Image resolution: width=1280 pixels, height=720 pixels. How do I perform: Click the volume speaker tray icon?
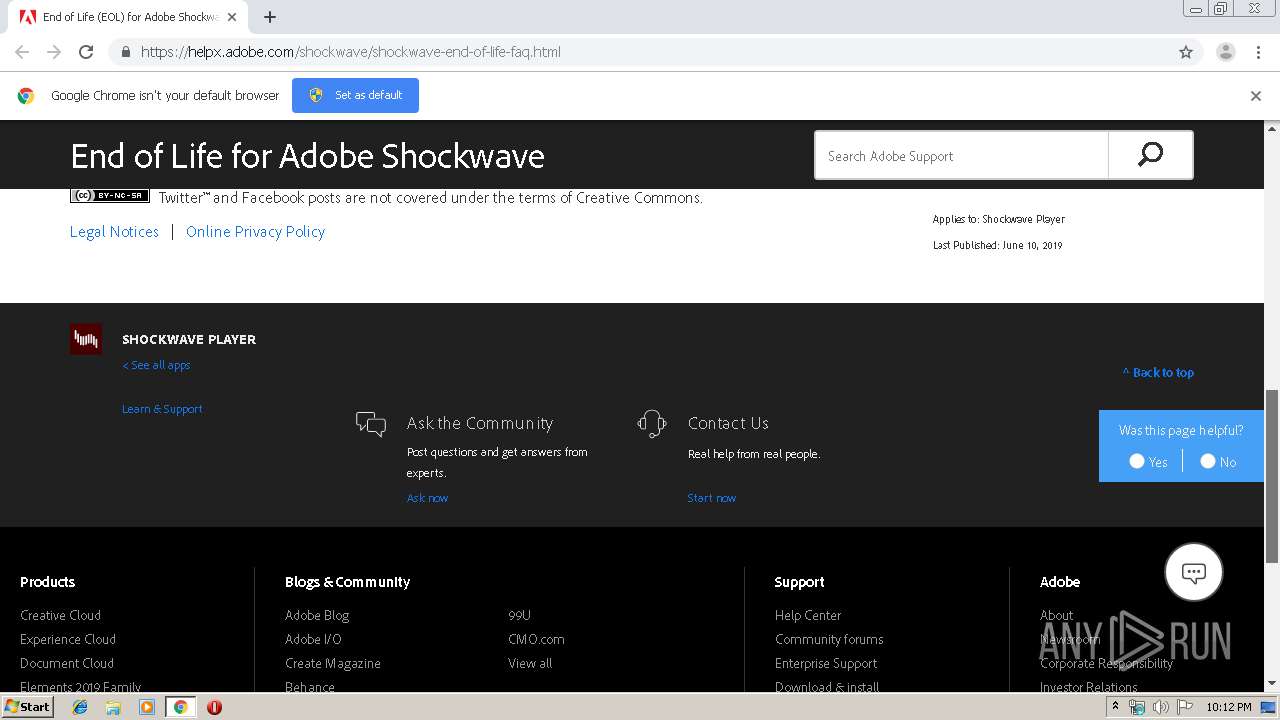1160,707
